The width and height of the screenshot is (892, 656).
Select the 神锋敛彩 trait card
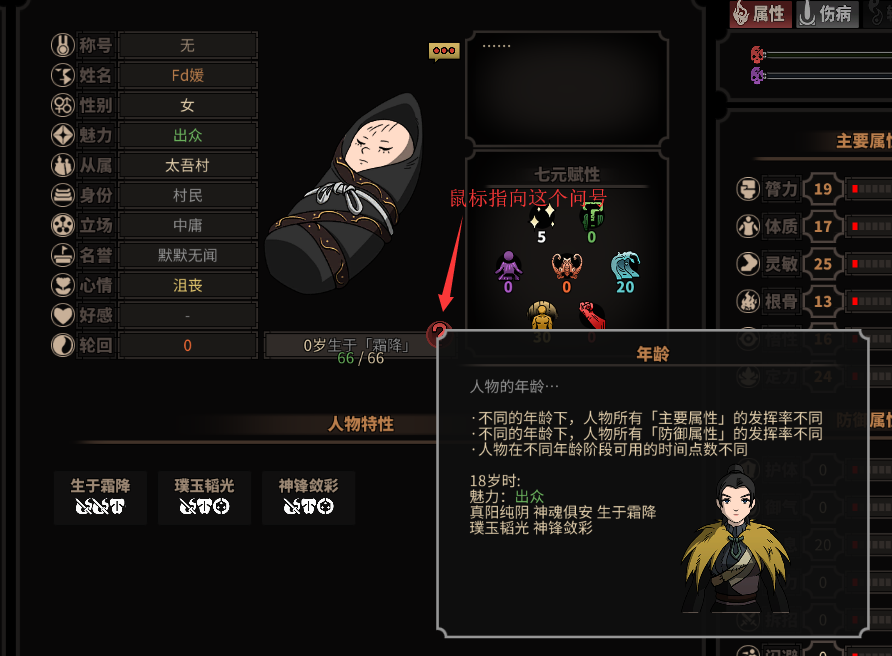(308, 497)
